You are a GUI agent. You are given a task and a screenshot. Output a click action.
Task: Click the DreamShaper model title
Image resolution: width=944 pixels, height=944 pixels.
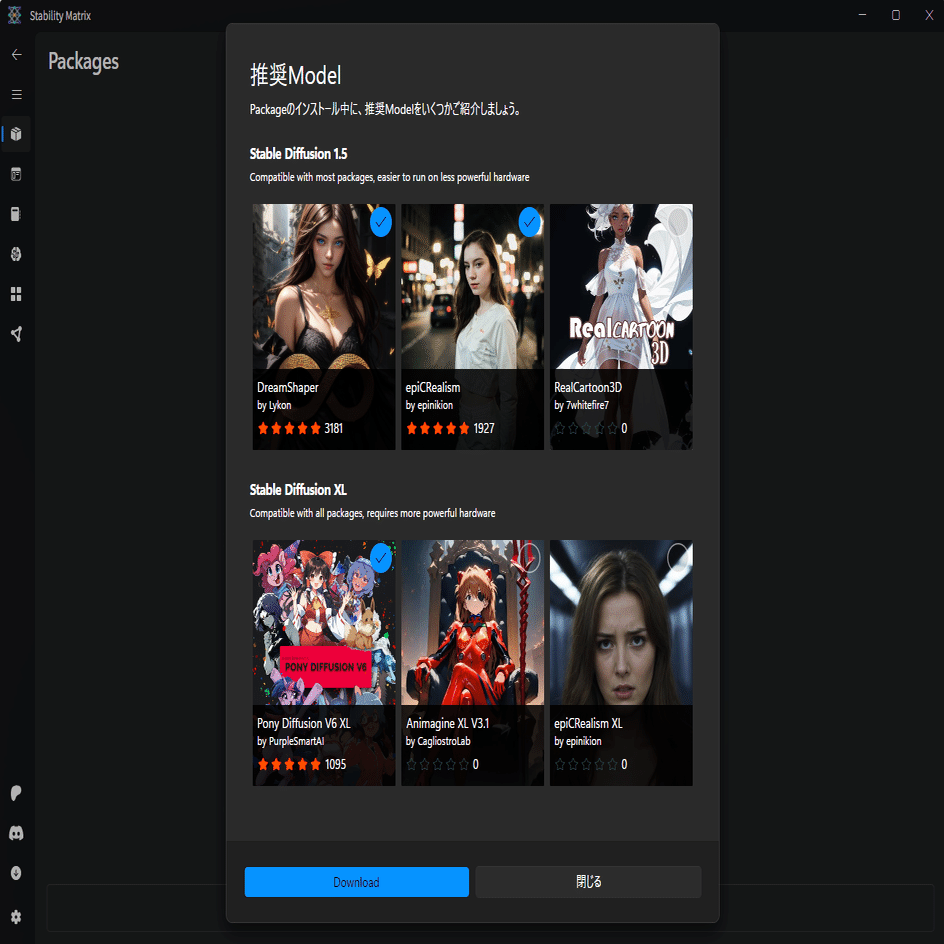click(288, 387)
